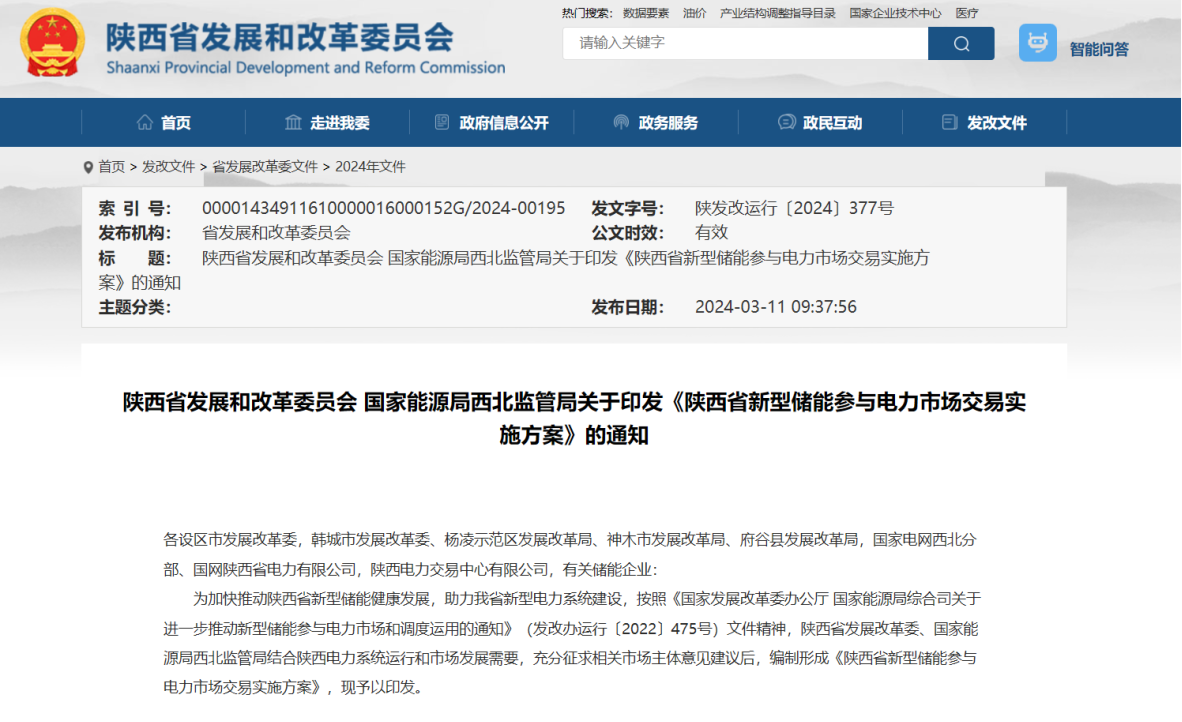Click recipient paragraph starting 各设区市发展改革委
The width and height of the screenshot is (1182, 722).
(x=570, y=554)
